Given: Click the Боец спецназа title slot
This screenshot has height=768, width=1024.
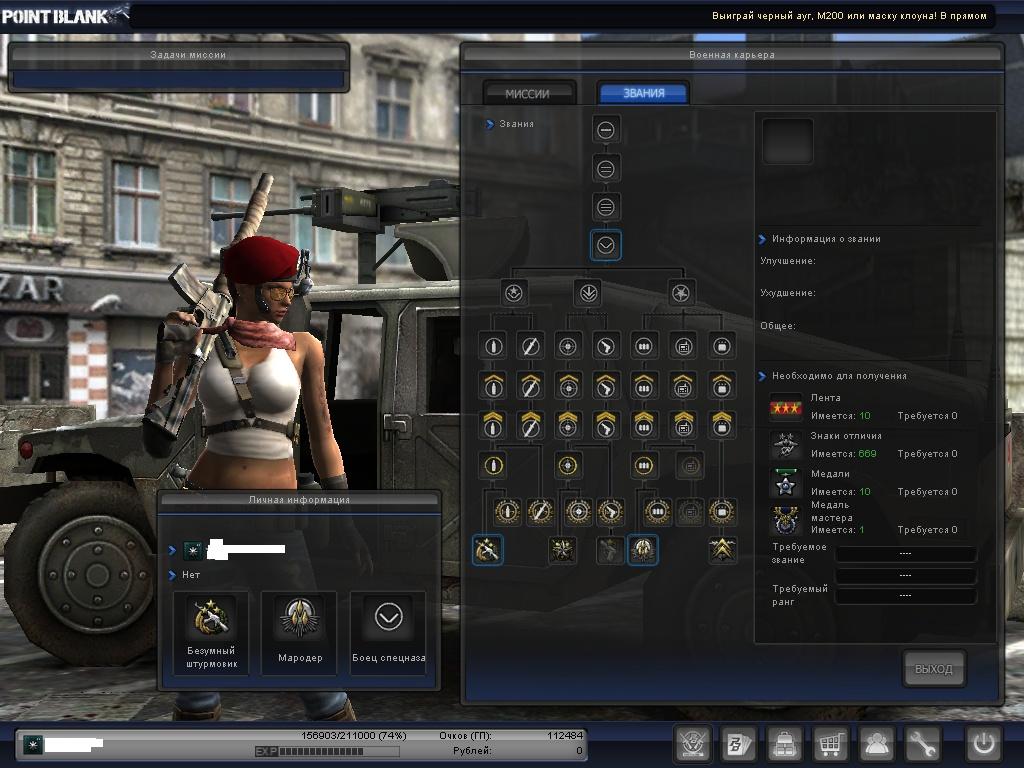Looking at the screenshot, I should click(388, 633).
